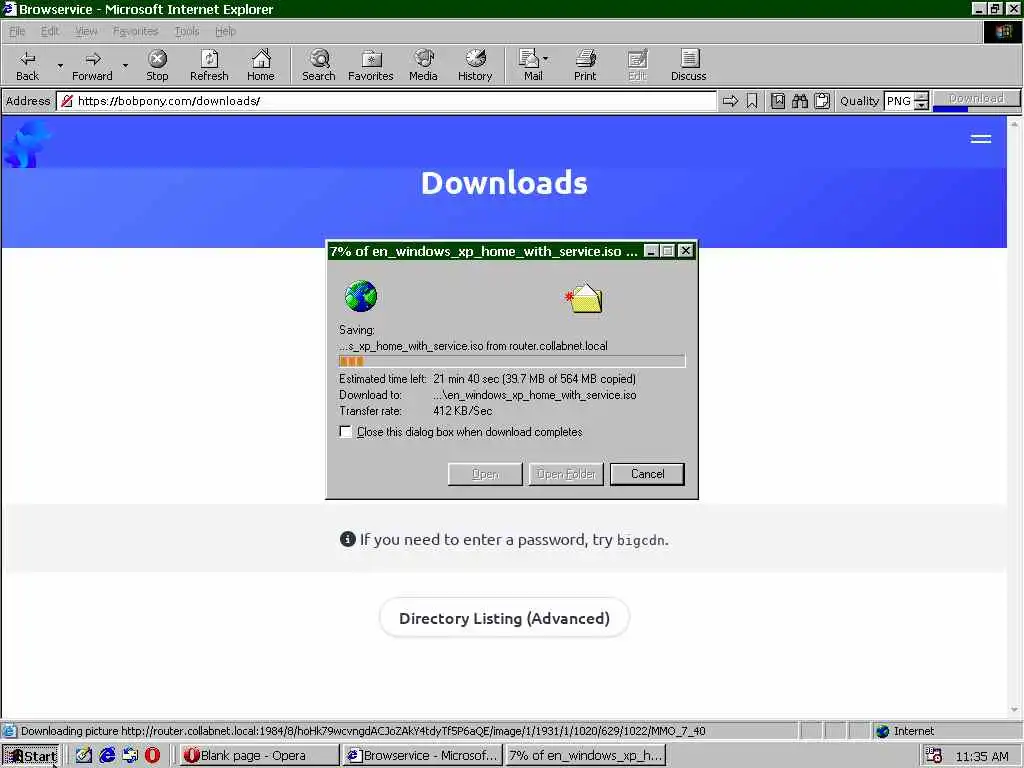Open the View menu
Screen dimensions: 1024x768
(x=86, y=31)
